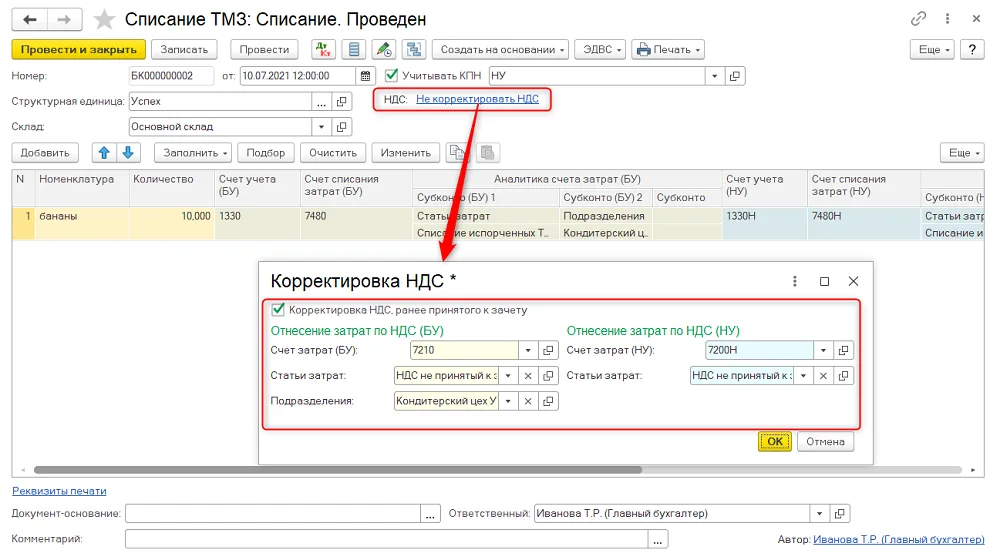The height and width of the screenshot is (560, 1000).
Task: Click the Номер input field
Action: pyautogui.click(x=171, y=76)
